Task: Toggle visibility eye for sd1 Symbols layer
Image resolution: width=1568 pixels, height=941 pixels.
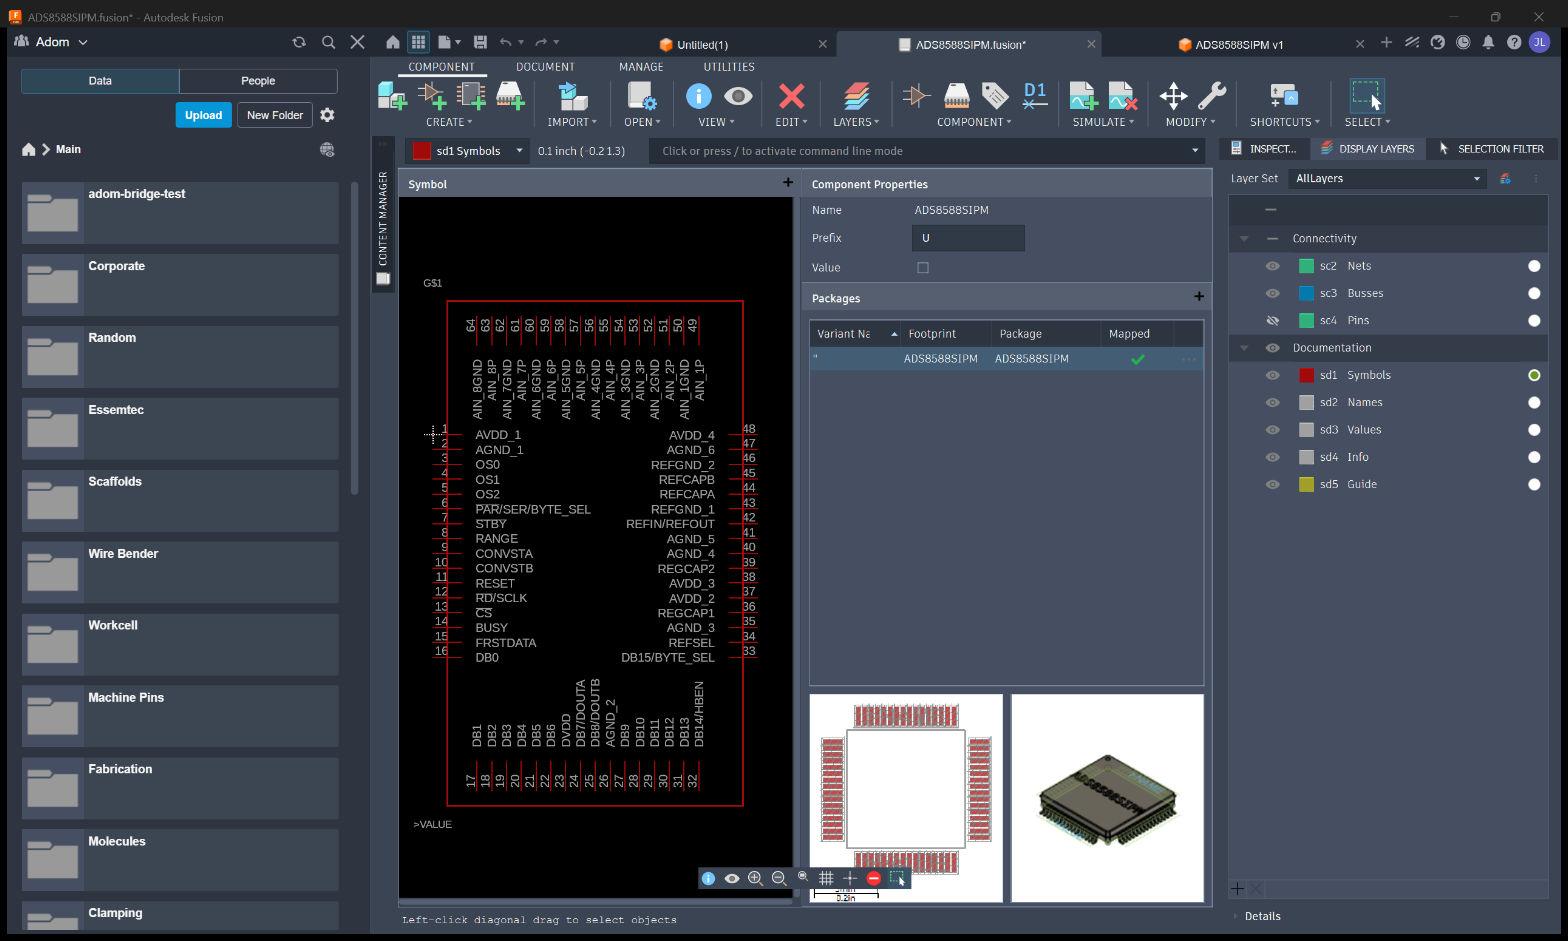Action: click(1272, 375)
